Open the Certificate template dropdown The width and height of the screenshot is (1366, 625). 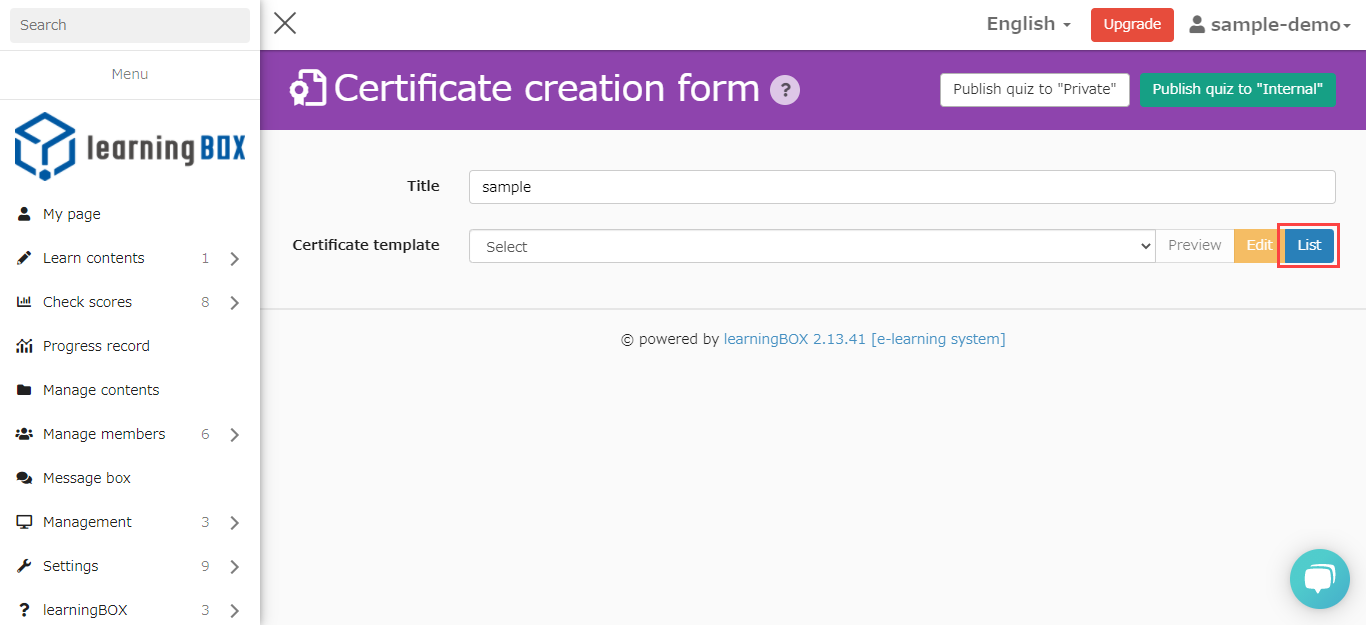pos(811,246)
